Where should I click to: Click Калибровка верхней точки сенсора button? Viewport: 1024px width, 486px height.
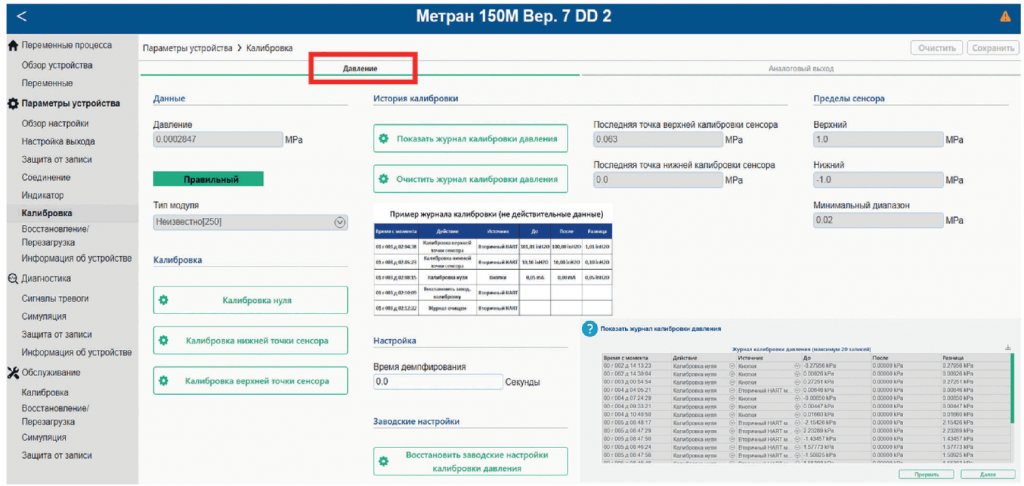point(251,381)
